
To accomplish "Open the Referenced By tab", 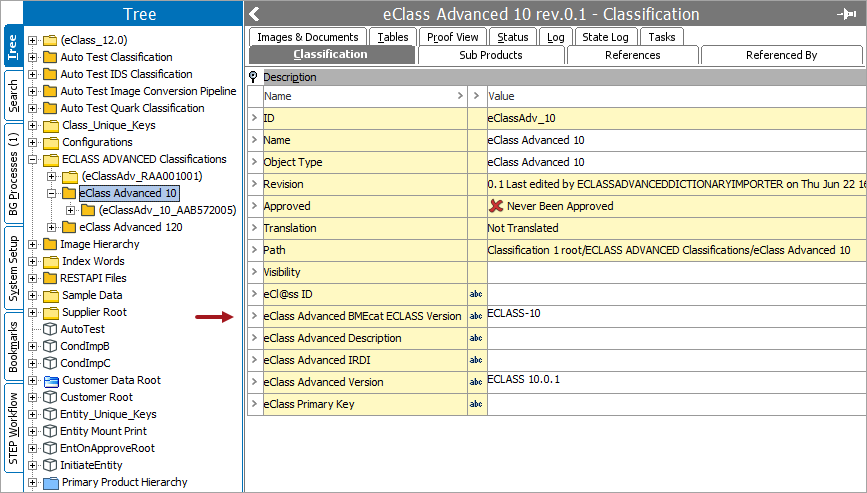I will [x=781, y=55].
